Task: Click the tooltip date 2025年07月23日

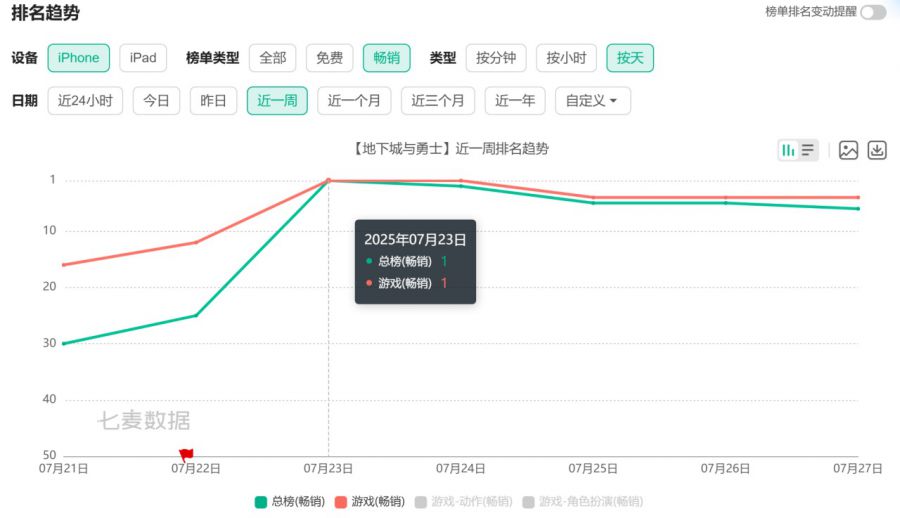Action: (415, 239)
